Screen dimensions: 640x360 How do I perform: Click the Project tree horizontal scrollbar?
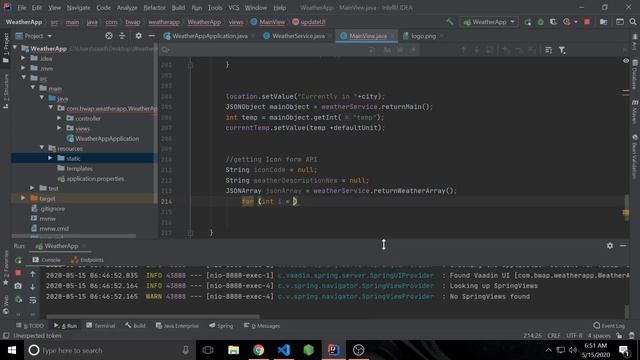[74, 236]
